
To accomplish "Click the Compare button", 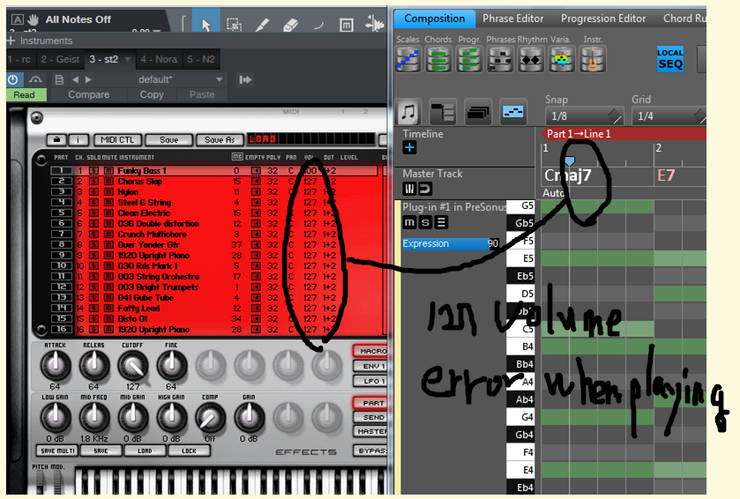I will pos(89,95).
